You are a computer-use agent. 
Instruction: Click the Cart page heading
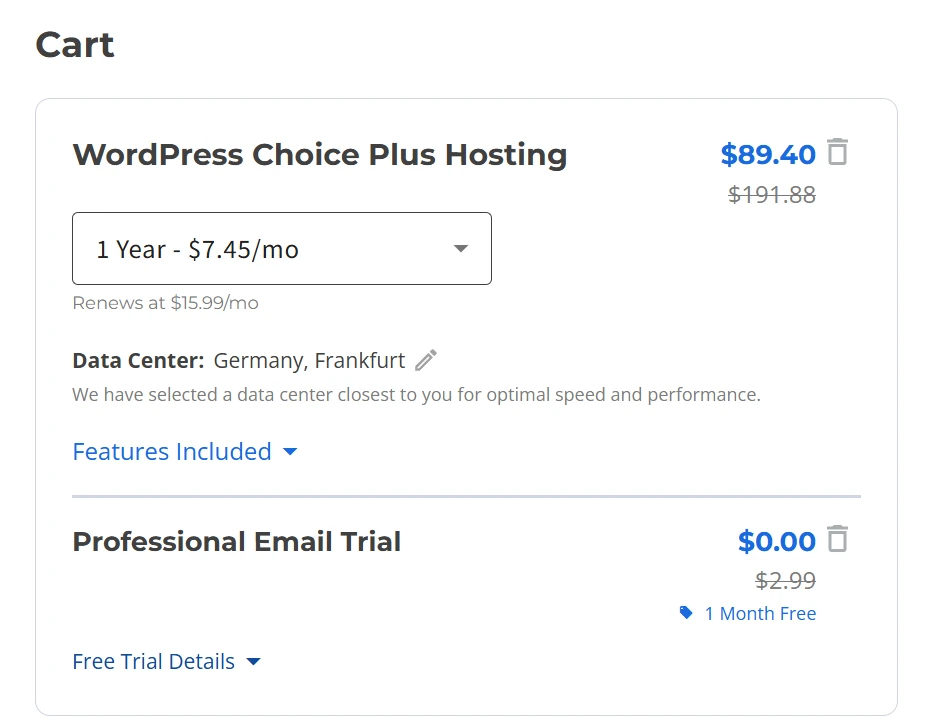[75, 45]
